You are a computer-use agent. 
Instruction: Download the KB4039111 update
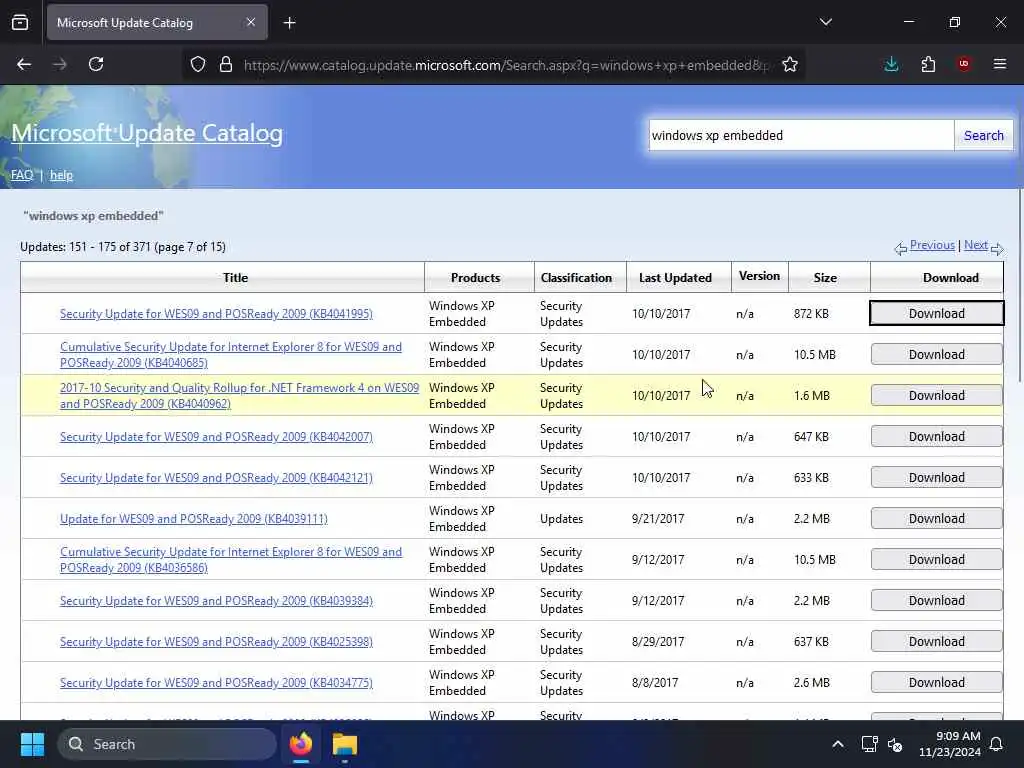click(936, 519)
